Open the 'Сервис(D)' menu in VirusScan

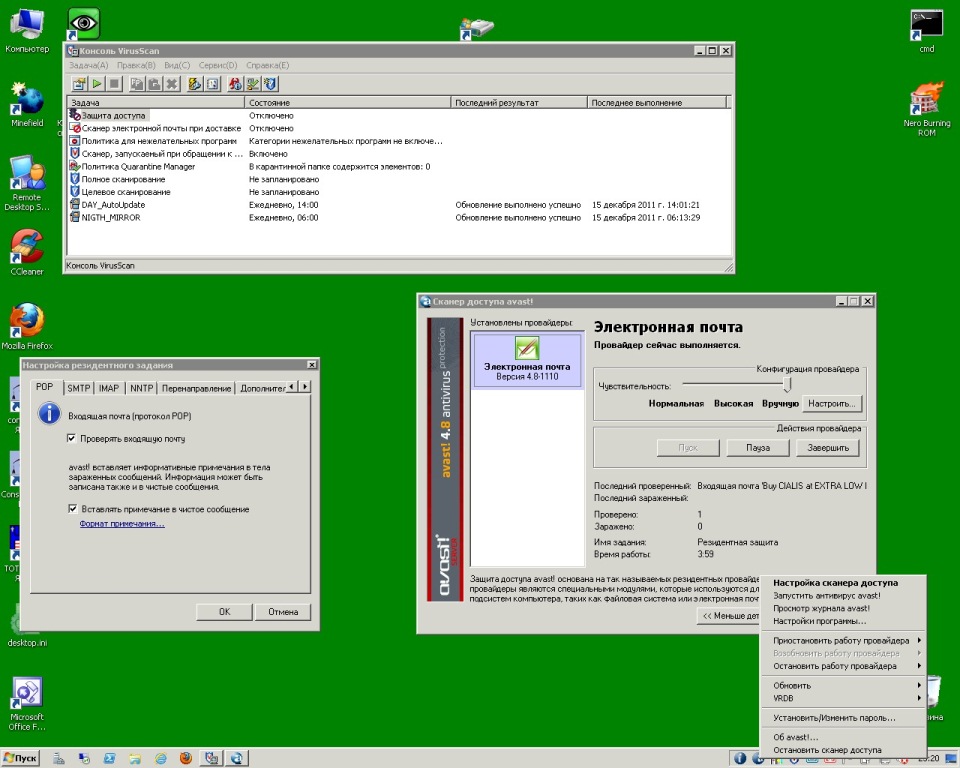pyautogui.click(x=217, y=65)
